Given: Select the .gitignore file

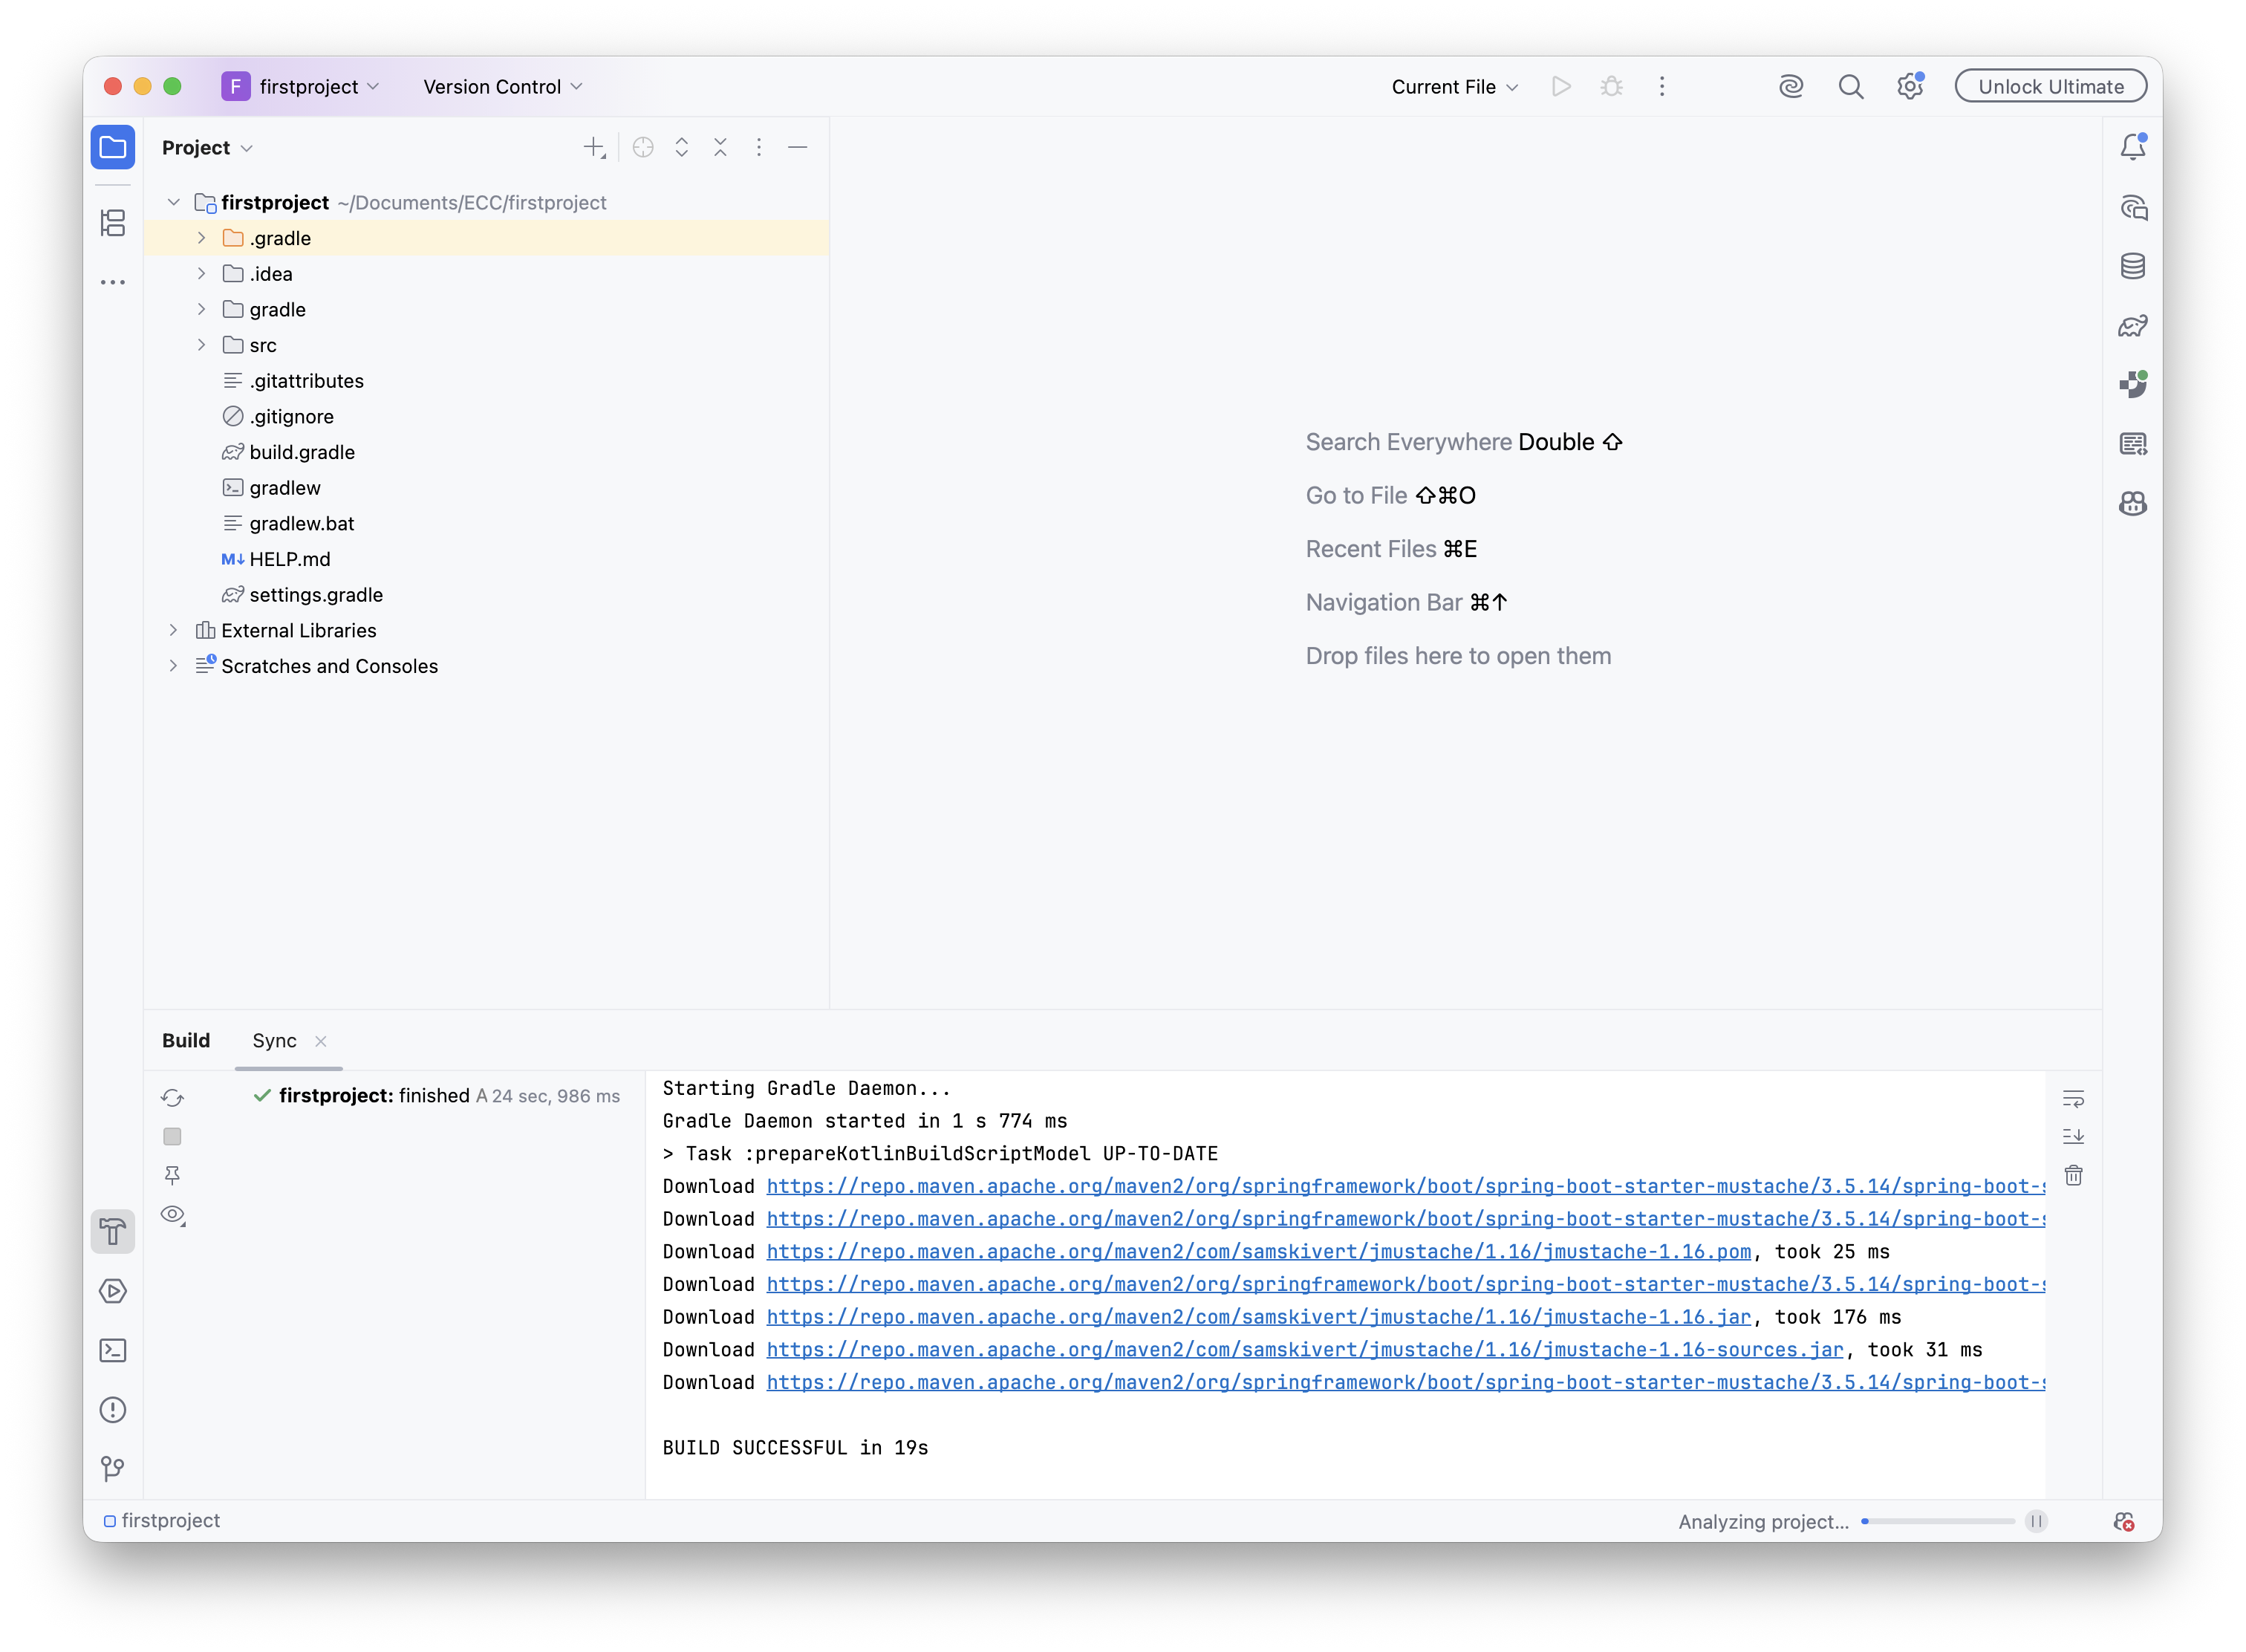Looking at the screenshot, I should (x=291, y=417).
